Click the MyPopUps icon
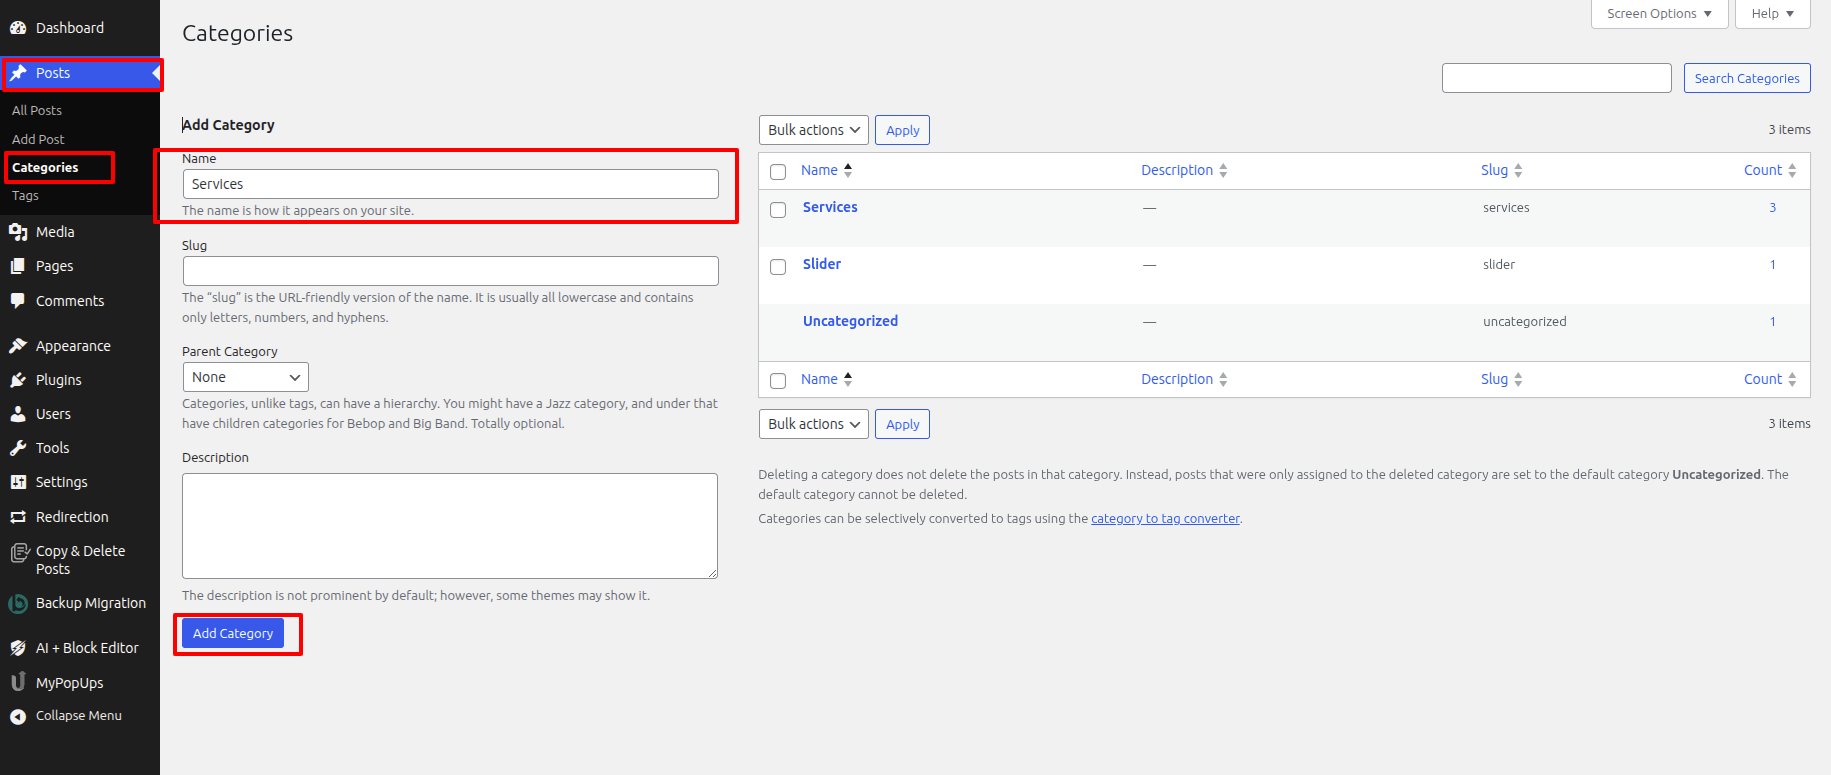 pyautogui.click(x=18, y=682)
